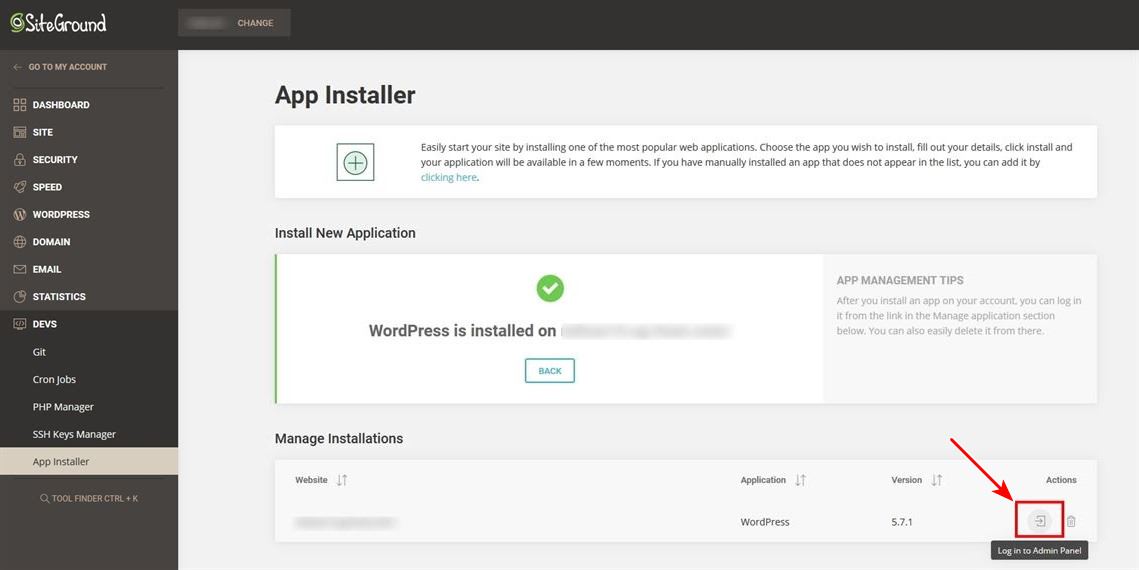Click the Domain globe icon
Image resolution: width=1139 pixels, height=570 pixels.
(20, 242)
